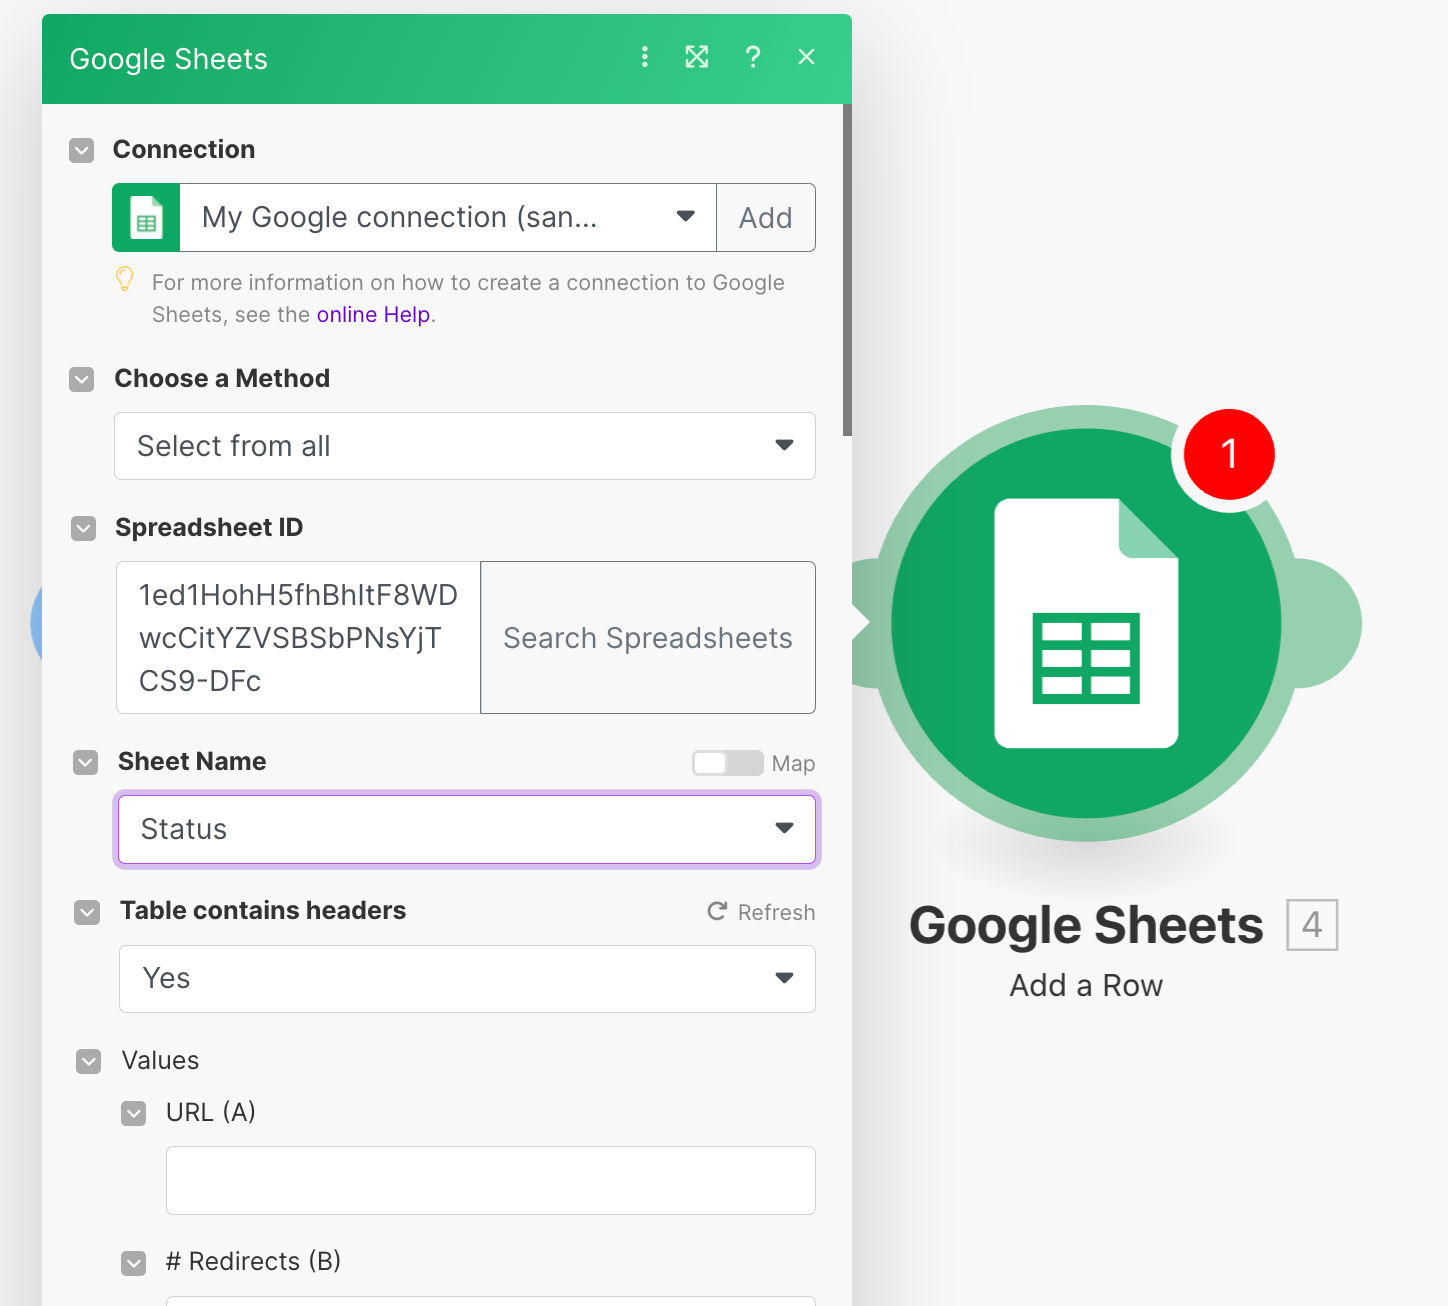Open the help question mark icon
This screenshot has width=1448, height=1306.
753,57
